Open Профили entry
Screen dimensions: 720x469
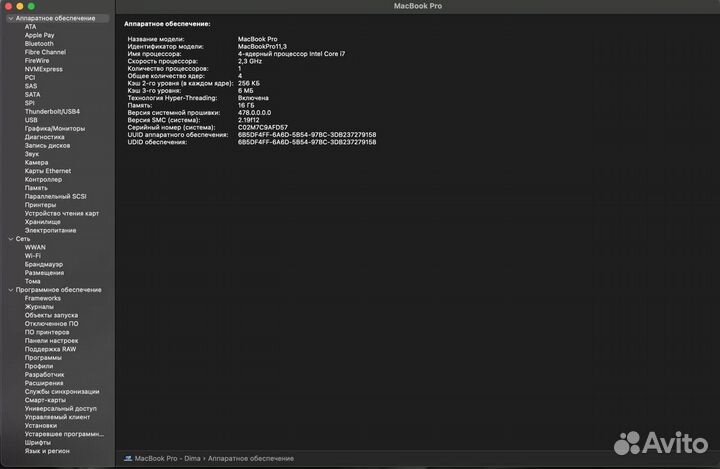coord(39,367)
